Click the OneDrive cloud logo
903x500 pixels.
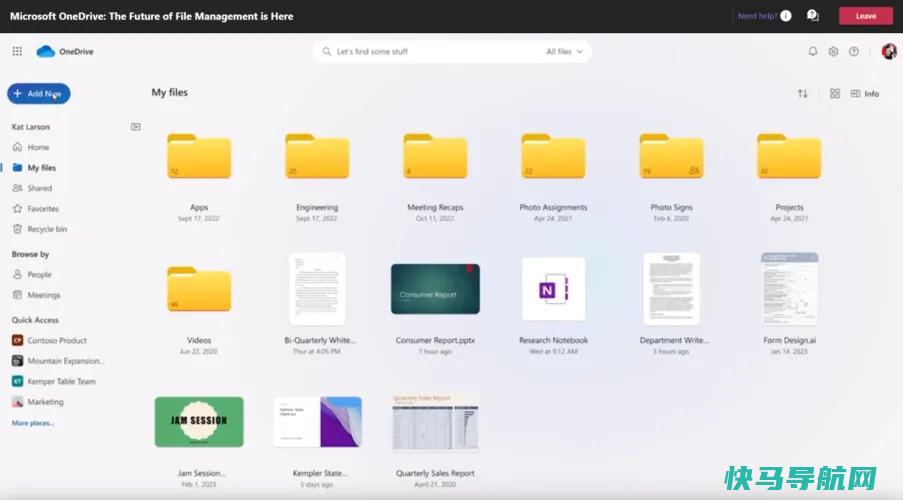pos(45,51)
